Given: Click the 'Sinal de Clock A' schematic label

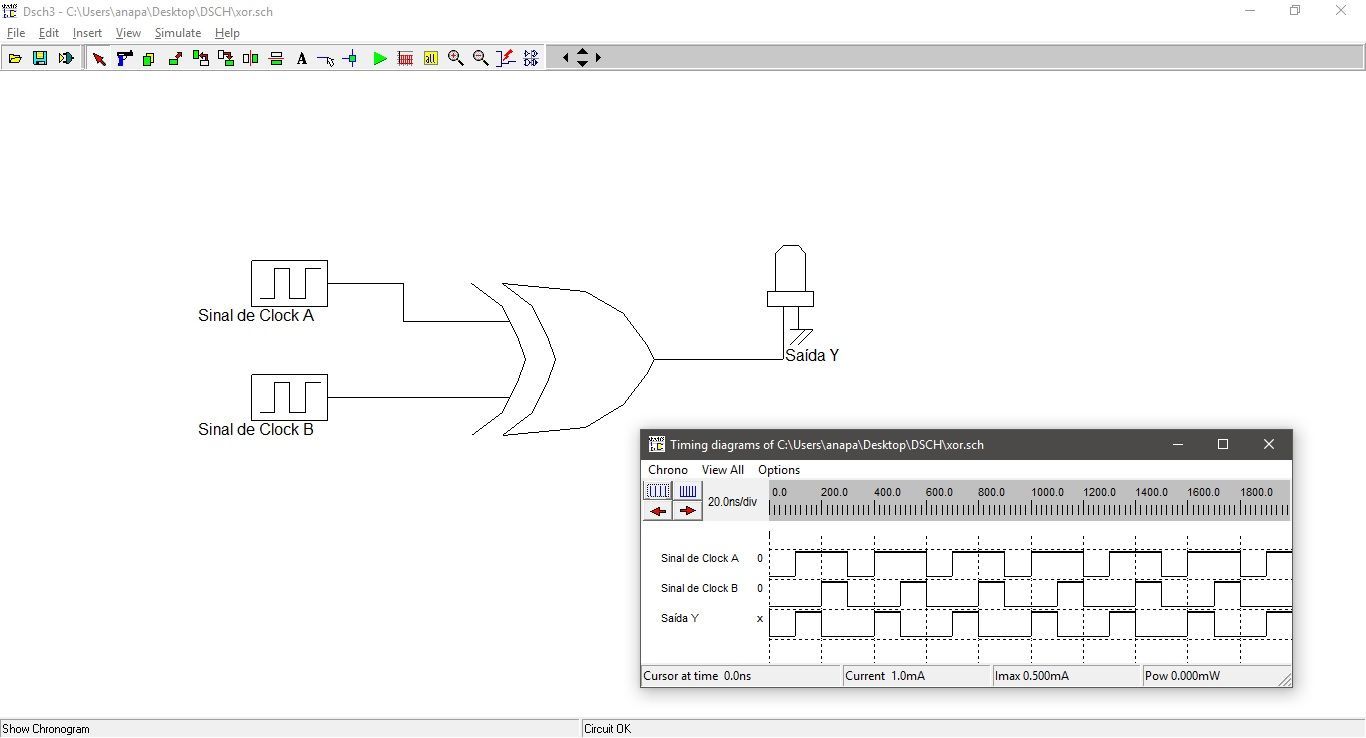Looking at the screenshot, I should 256,316.
